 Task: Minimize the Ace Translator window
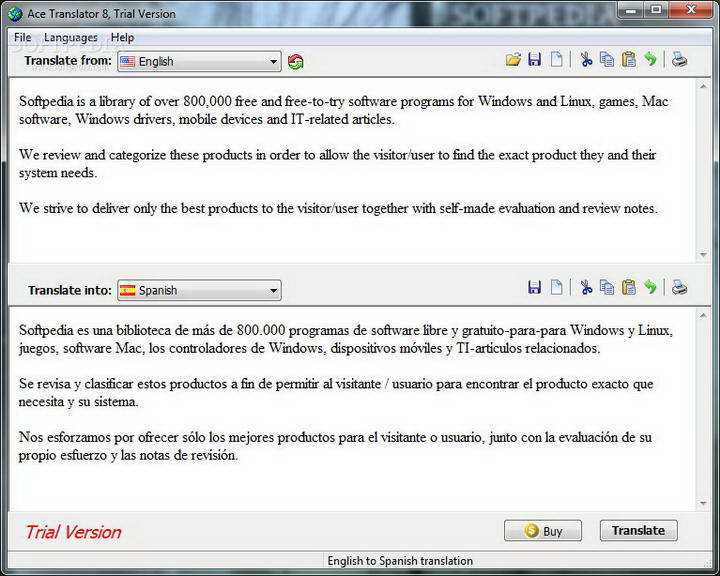click(x=630, y=10)
